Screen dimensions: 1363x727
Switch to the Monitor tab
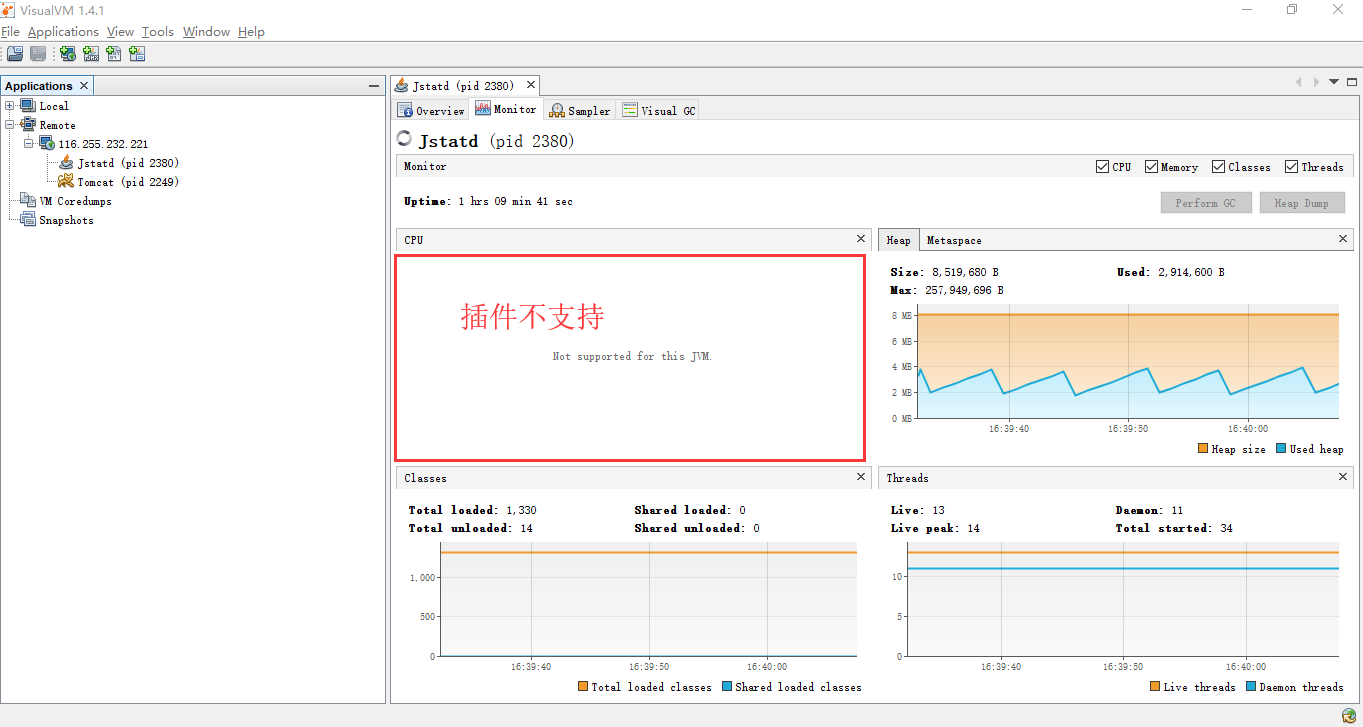tap(506, 109)
